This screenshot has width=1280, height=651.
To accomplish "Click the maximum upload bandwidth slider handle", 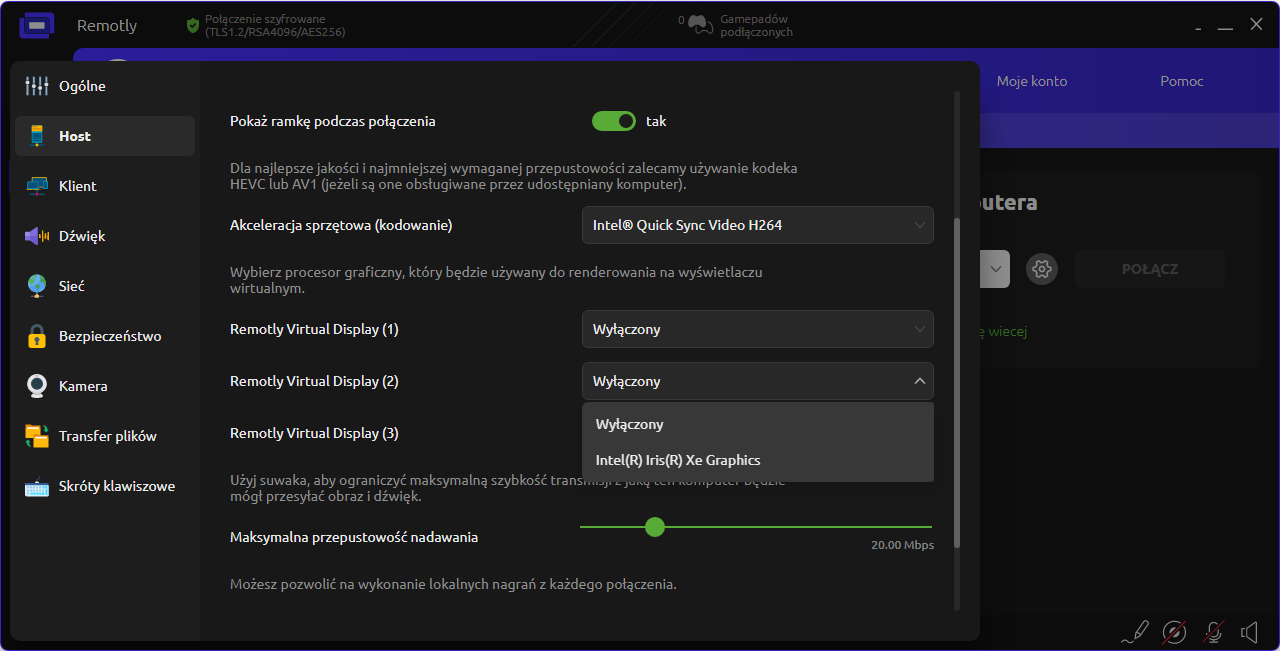I will [655, 527].
